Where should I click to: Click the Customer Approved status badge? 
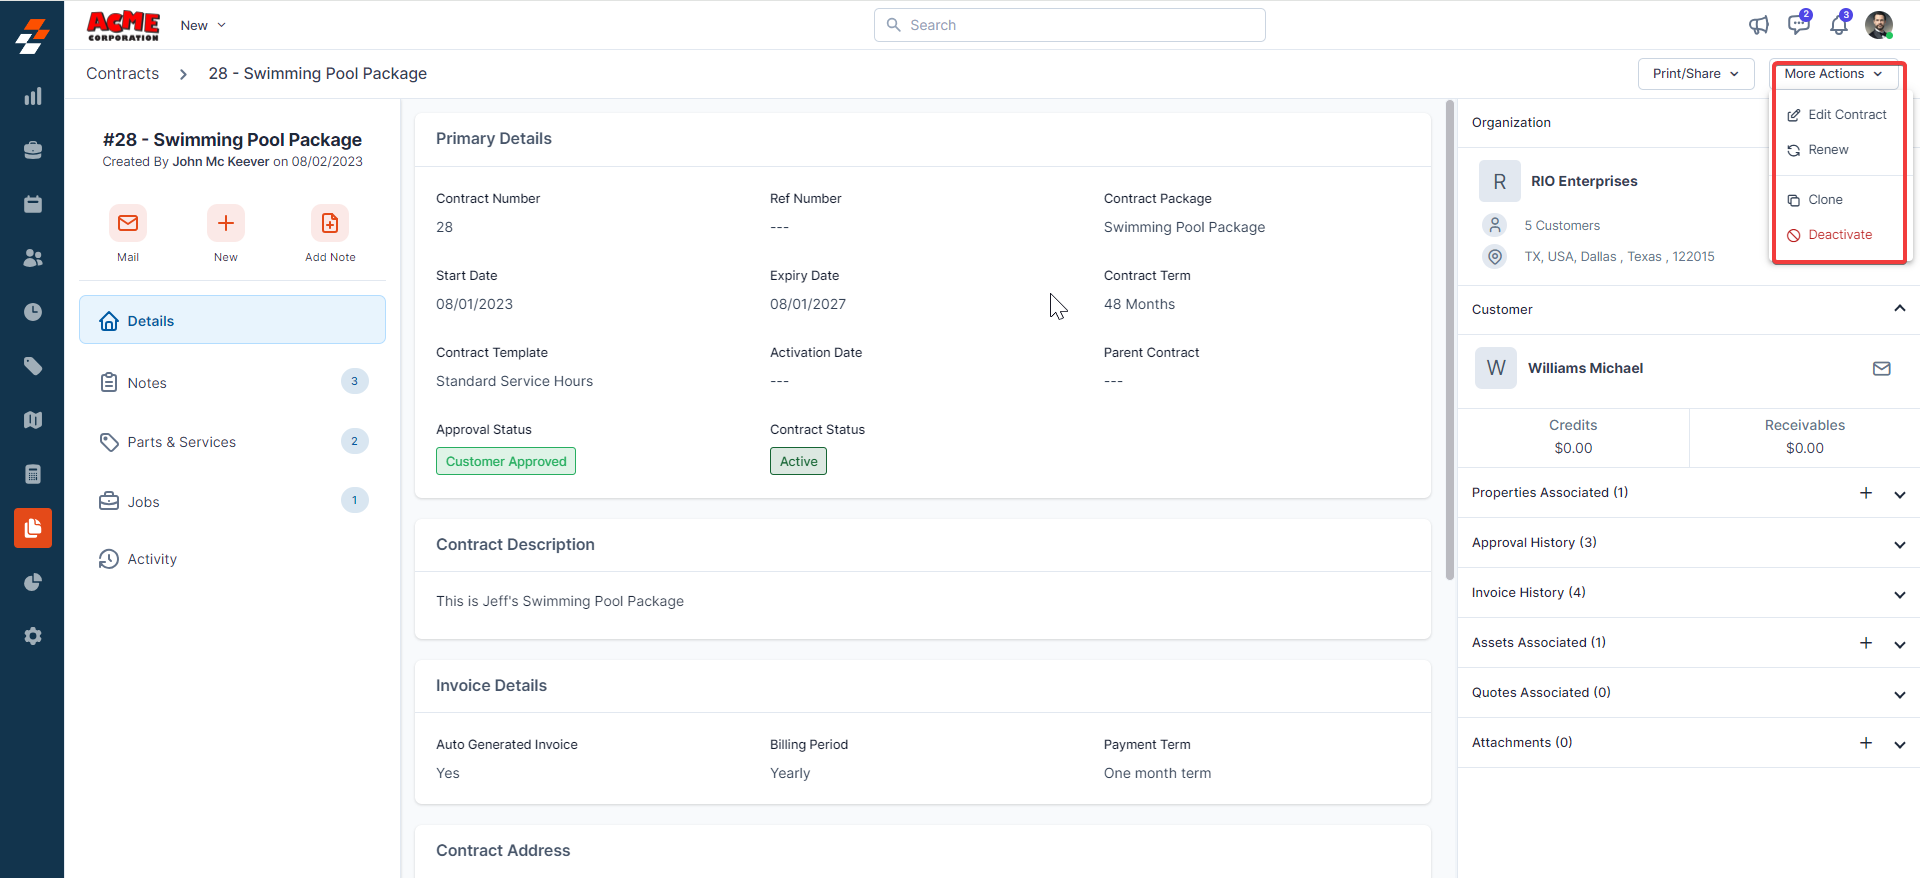pos(506,461)
